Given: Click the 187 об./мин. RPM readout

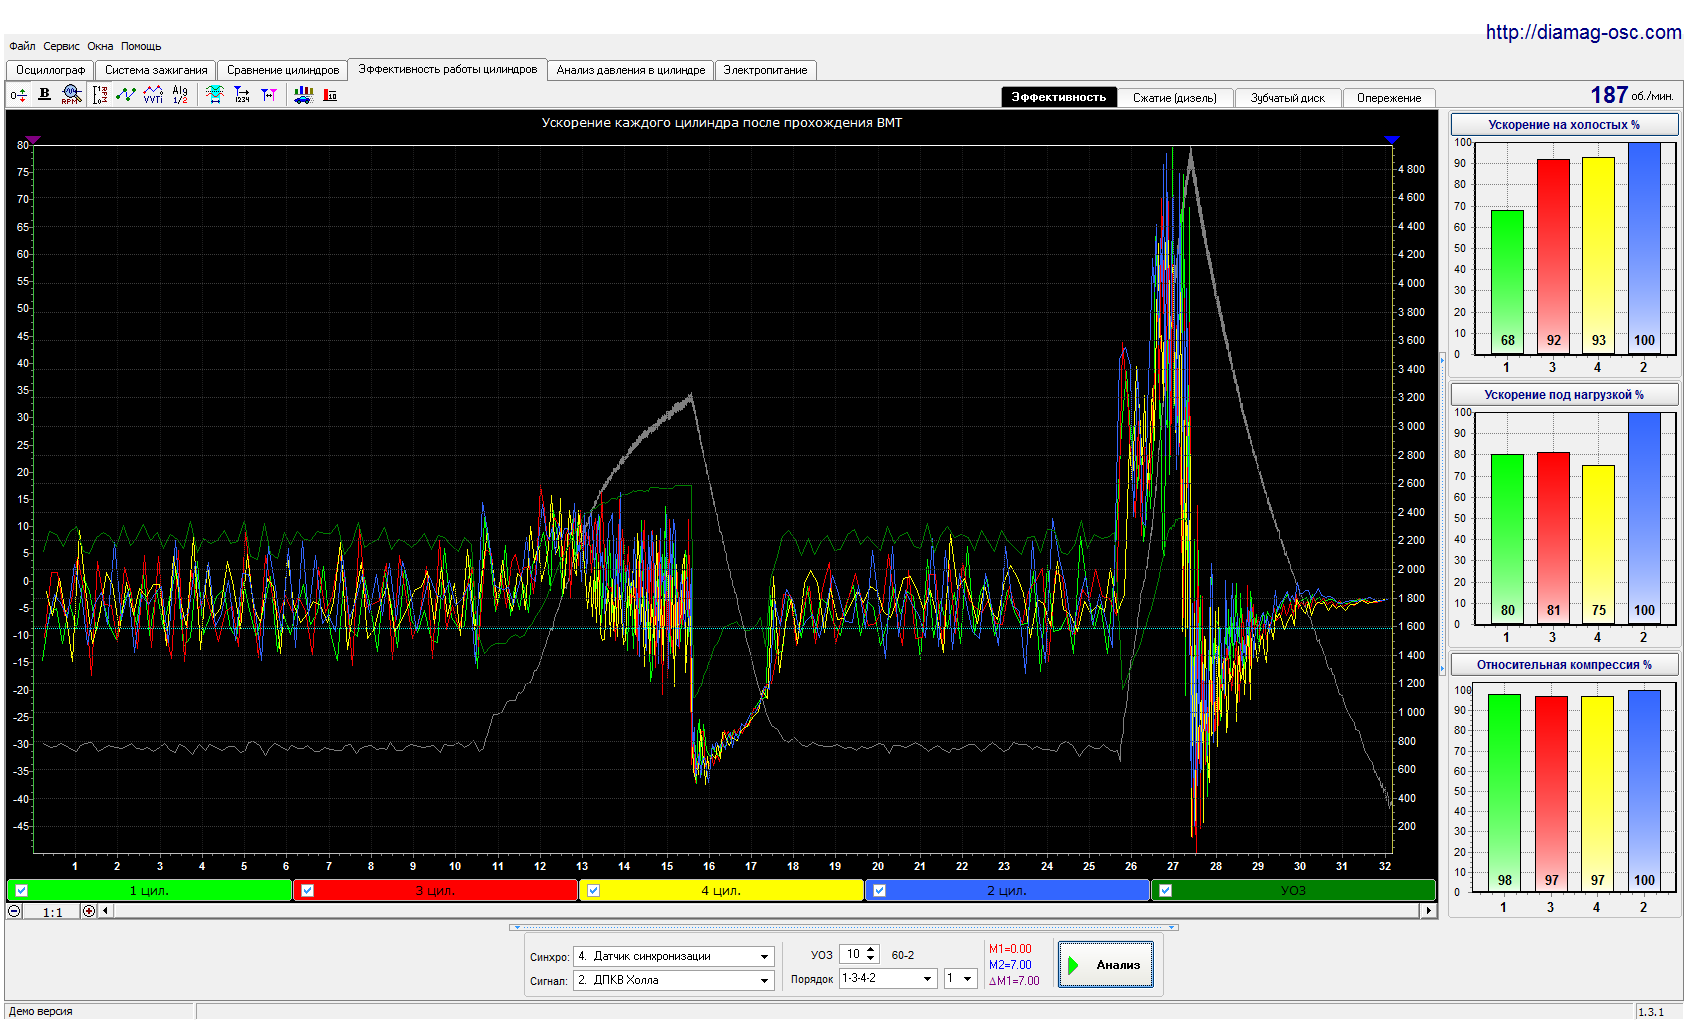Looking at the screenshot, I should point(1632,95).
